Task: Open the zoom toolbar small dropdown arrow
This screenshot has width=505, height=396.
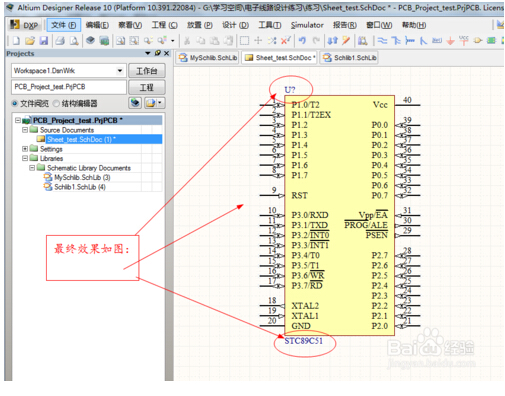Action: point(173,41)
